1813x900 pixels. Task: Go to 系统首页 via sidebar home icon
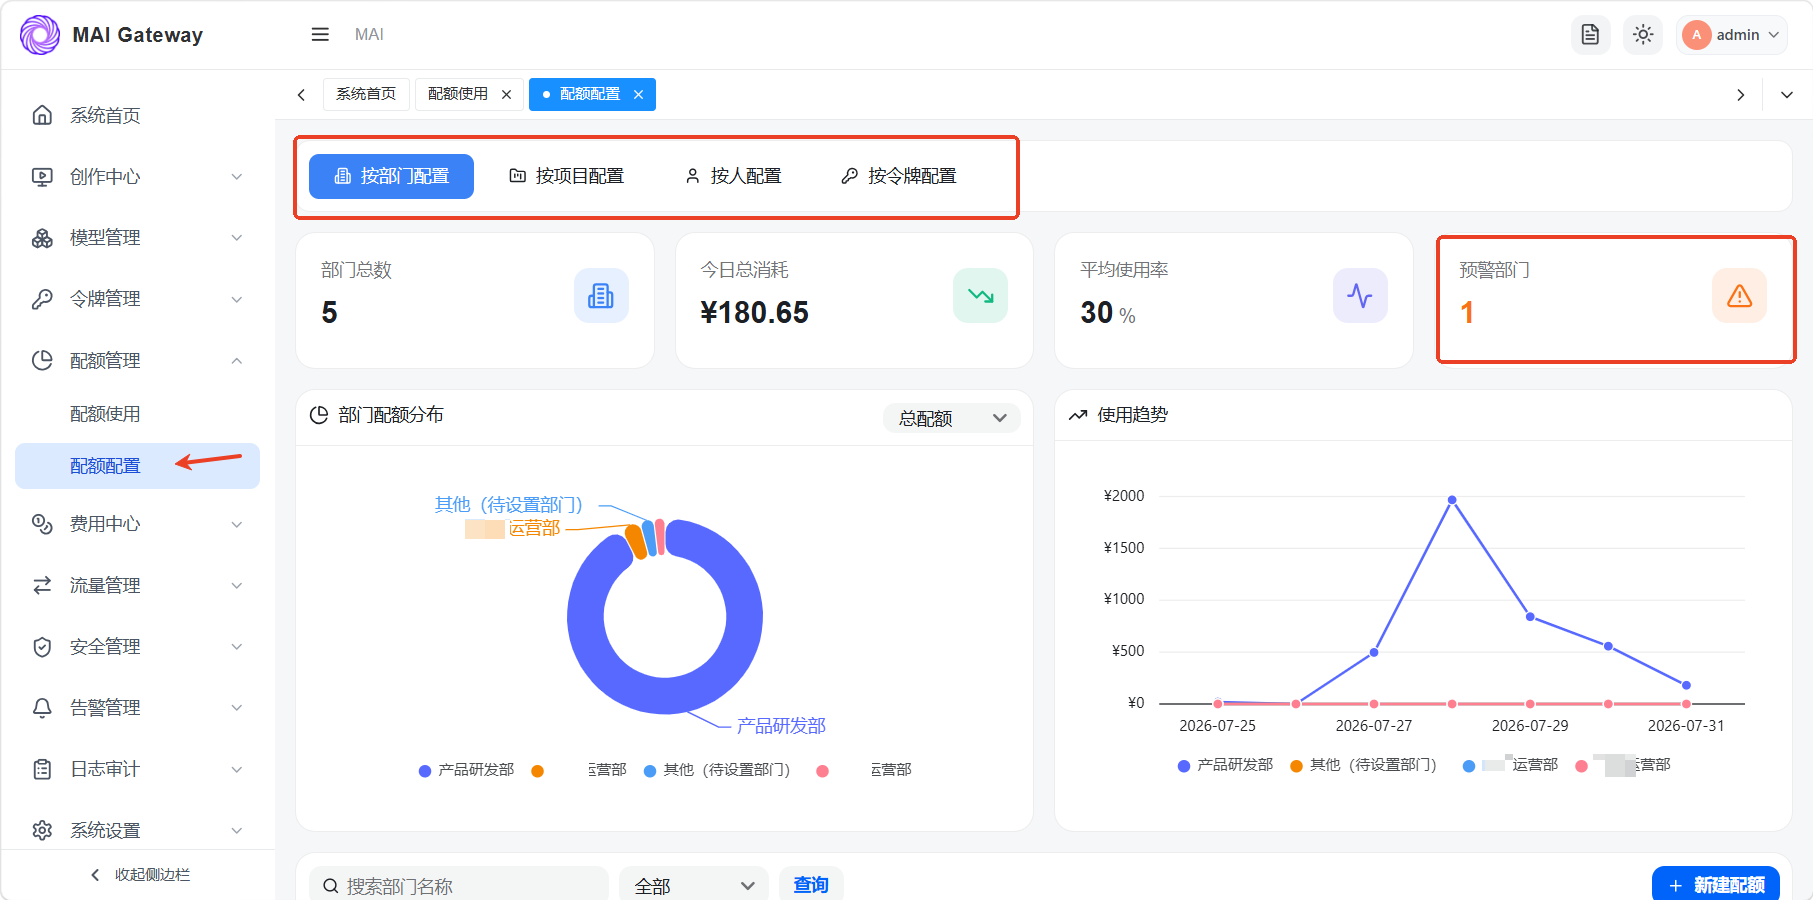42,115
